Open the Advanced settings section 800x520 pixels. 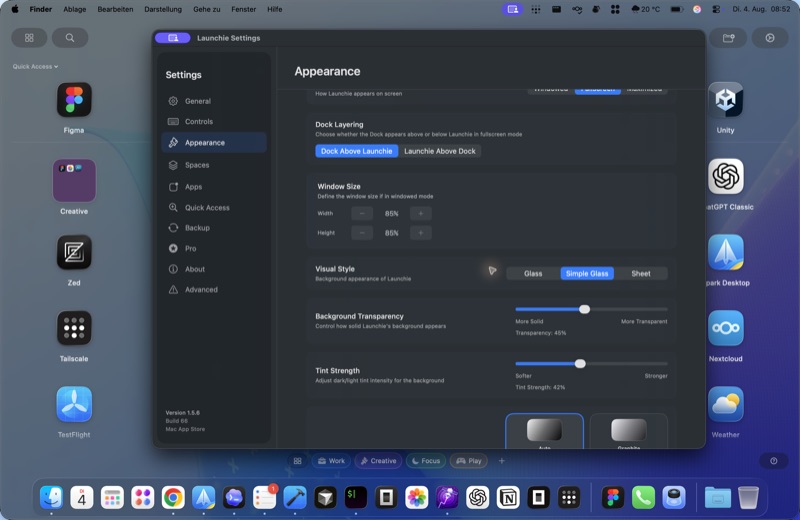tap(214, 289)
